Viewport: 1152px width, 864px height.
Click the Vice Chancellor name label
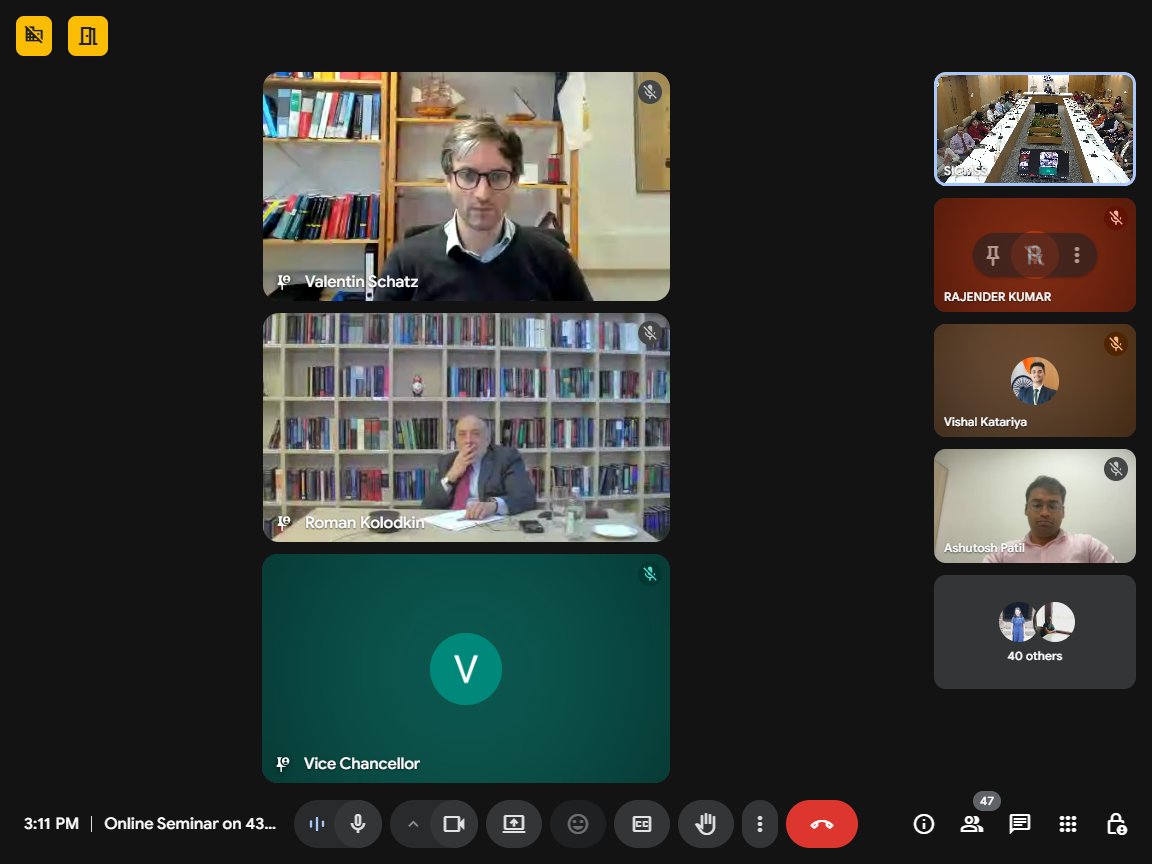(x=361, y=763)
